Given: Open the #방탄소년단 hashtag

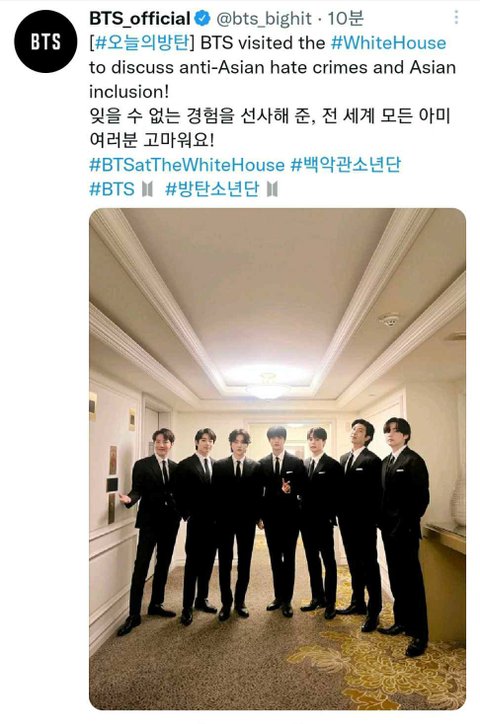Looking at the screenshot, I should (x=212, y=189).
